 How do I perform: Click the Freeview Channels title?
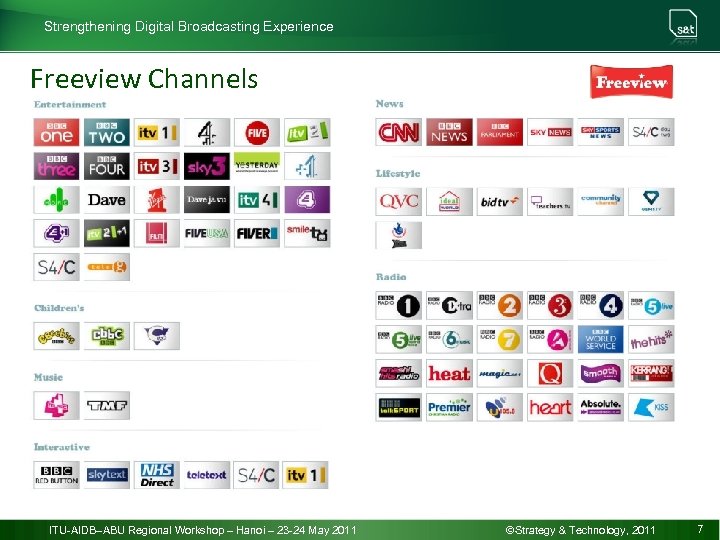click(144, 79)
